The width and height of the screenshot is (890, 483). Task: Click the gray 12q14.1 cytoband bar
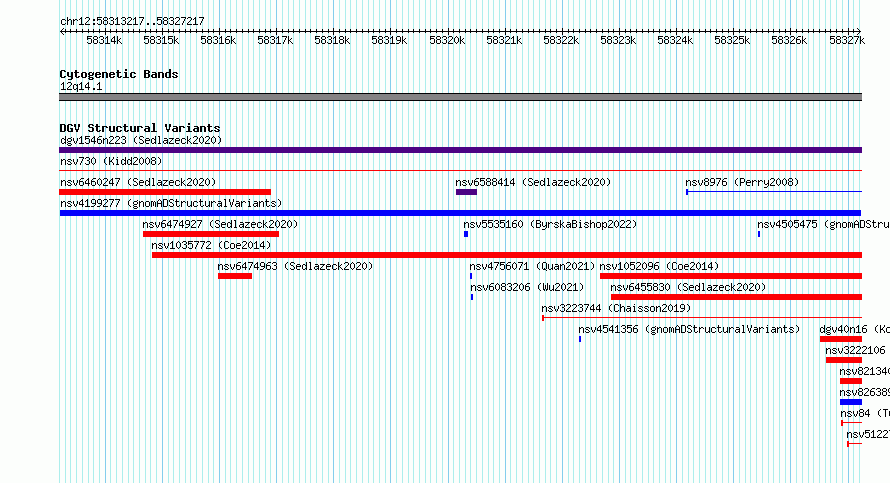pyautogui.click(x=460, y=97)
